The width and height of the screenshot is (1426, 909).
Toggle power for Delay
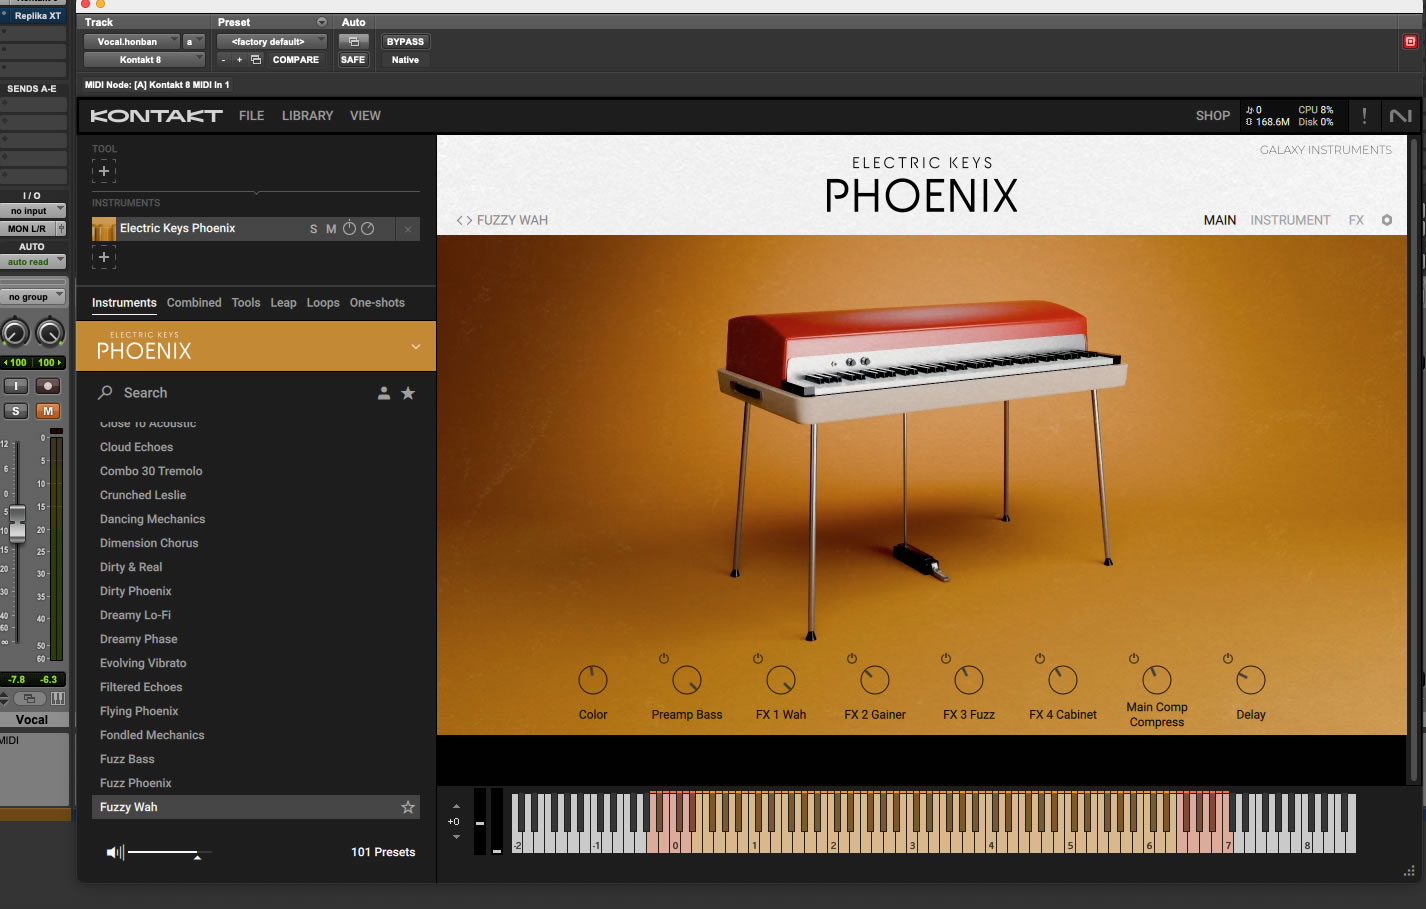pyautogui.click(x=1228, y=658)
